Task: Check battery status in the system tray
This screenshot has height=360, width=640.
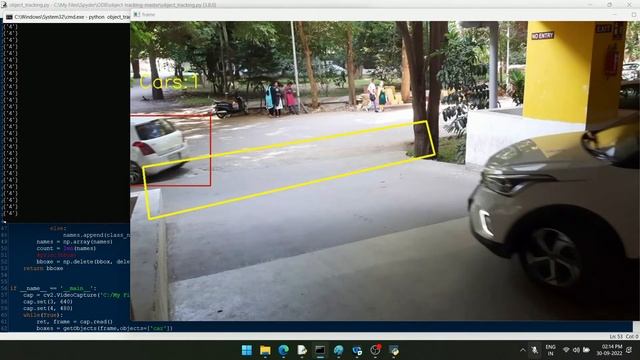Action: (586, 350)
